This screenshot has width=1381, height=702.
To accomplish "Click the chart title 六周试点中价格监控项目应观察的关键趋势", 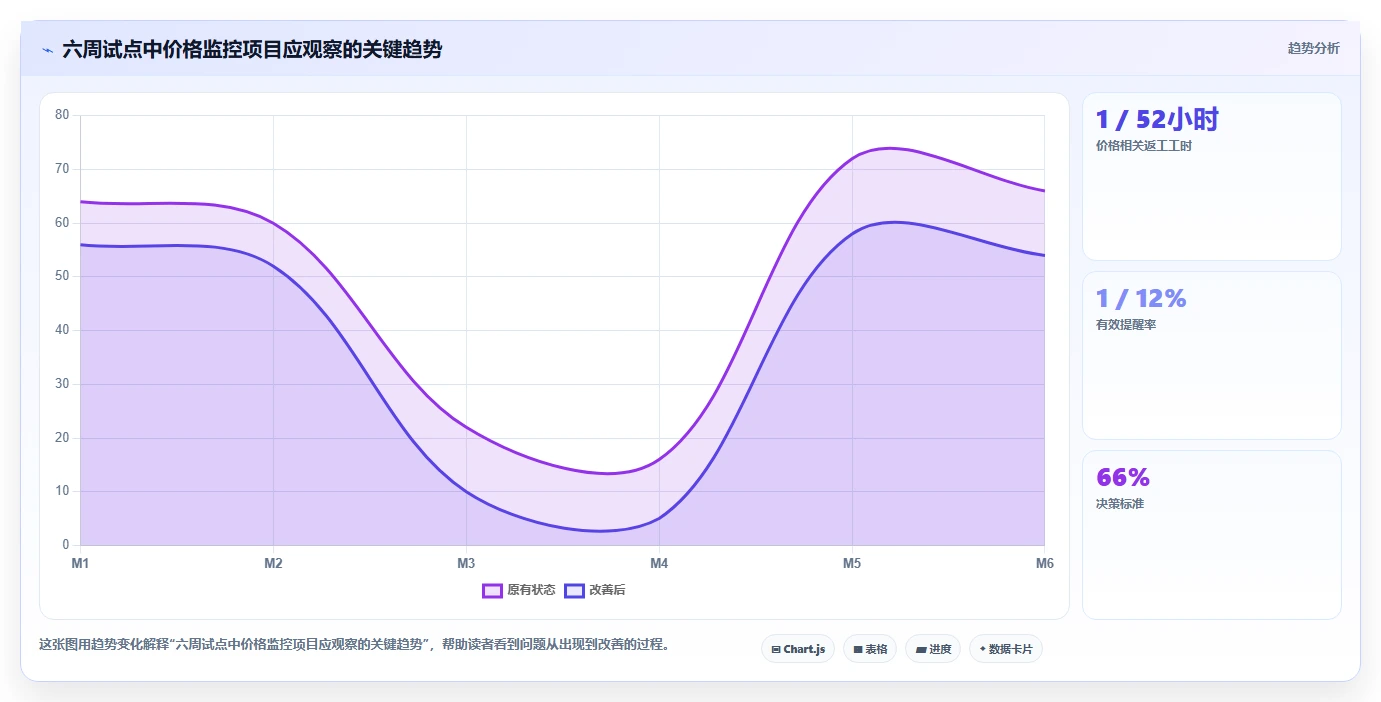I will coord(252,50).
